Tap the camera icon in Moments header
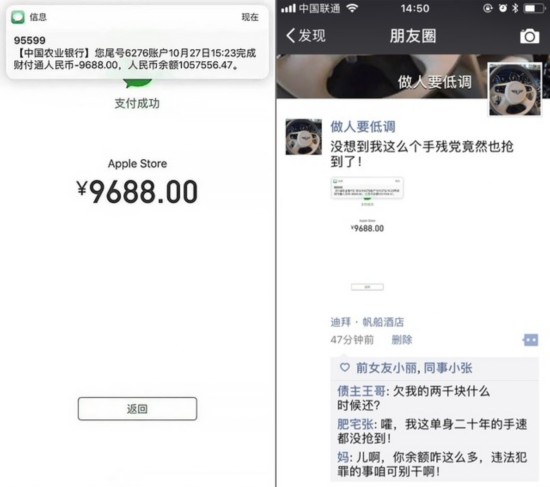 click(529, 36)
